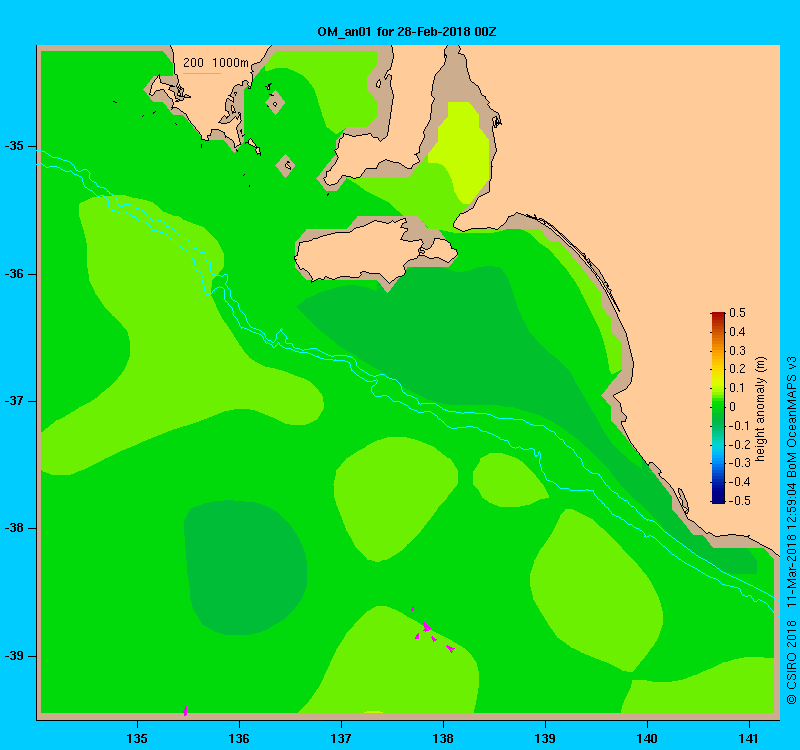Click the 0 value on color scale
This screenshot has width=800, height=750.
(733, 407)
